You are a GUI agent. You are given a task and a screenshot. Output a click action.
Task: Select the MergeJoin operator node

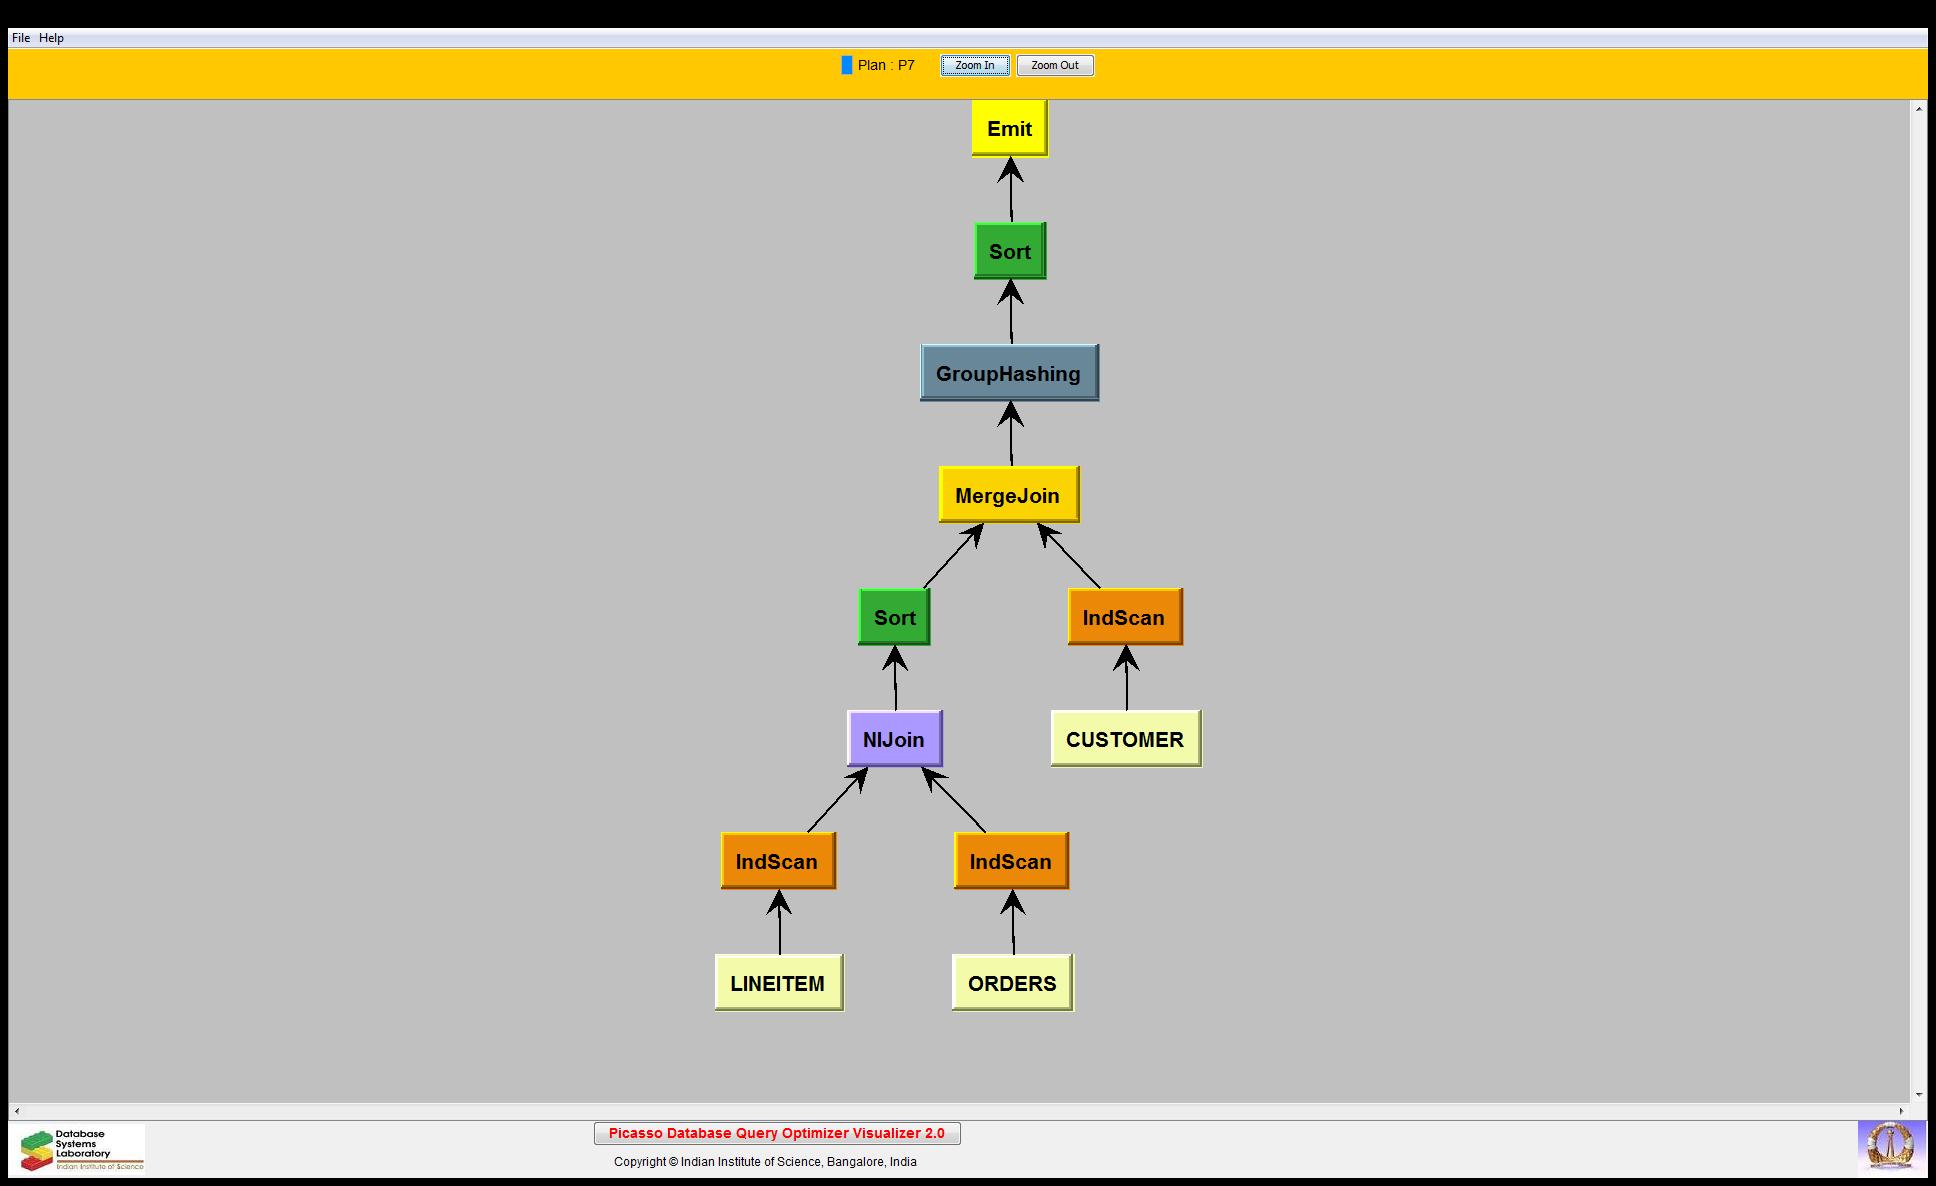pyautogui.click(x=1008, y=496)
